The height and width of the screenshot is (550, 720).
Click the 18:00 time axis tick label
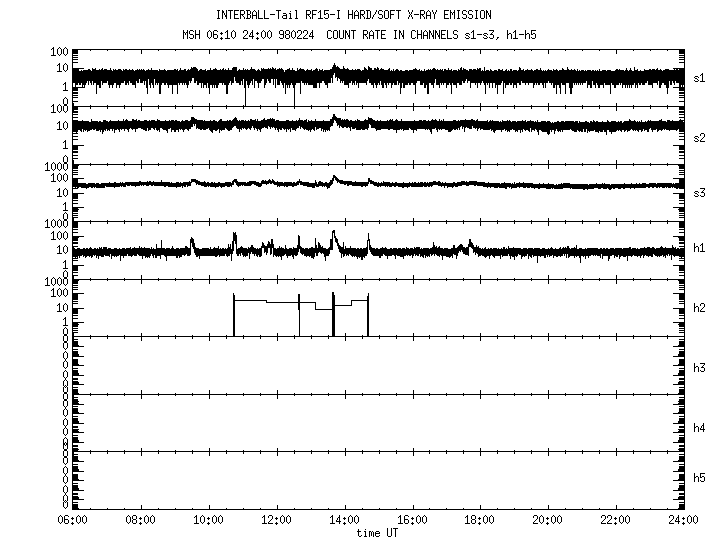[480, 520]
